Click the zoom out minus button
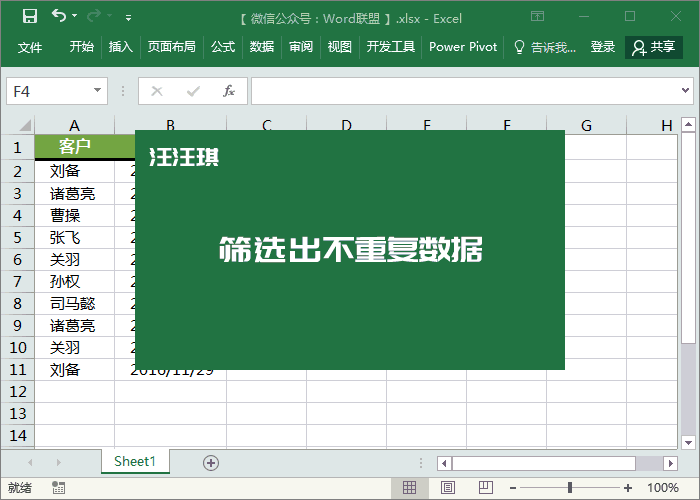Image resolution: width=700 pixels, height=500 pixels. (x=513, y=488)
